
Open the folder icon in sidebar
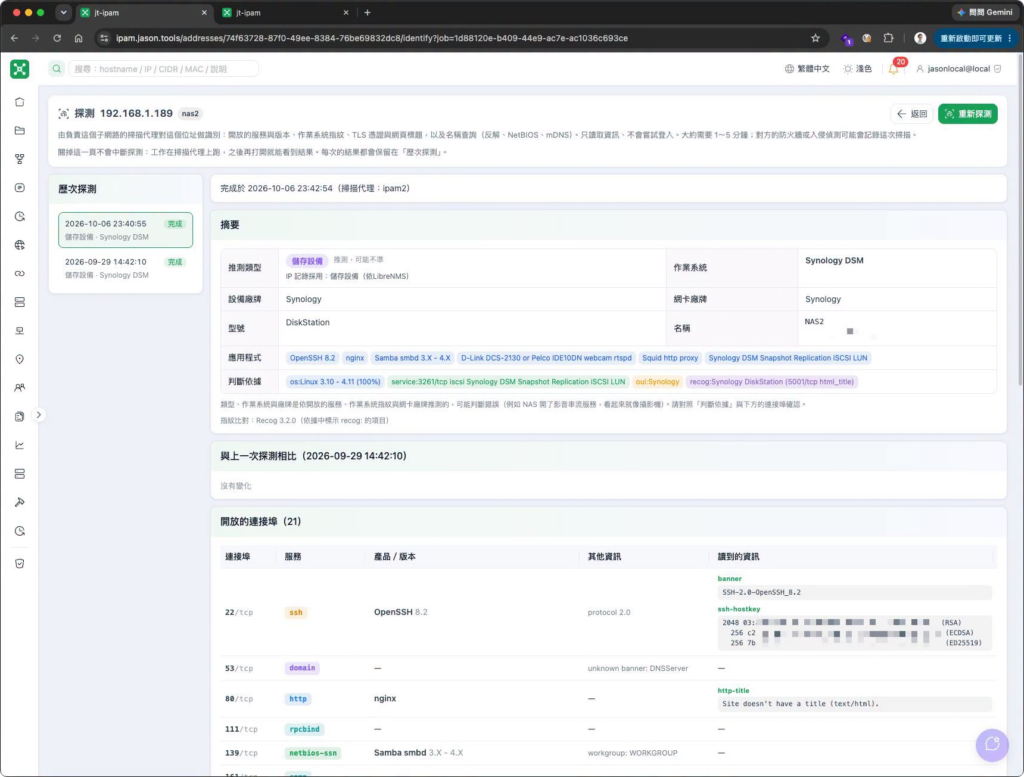(x=20, y=131)
